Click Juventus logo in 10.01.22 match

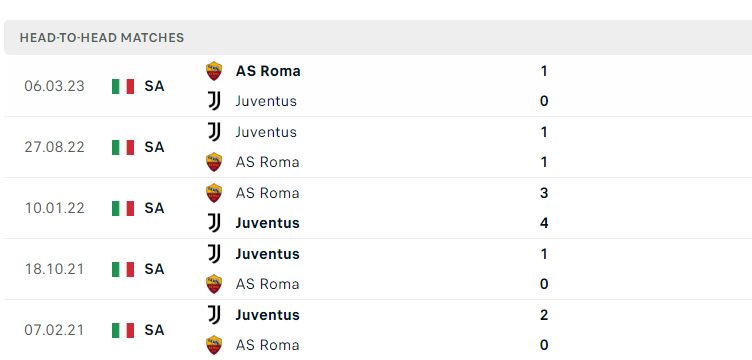(x=214, y=223)
